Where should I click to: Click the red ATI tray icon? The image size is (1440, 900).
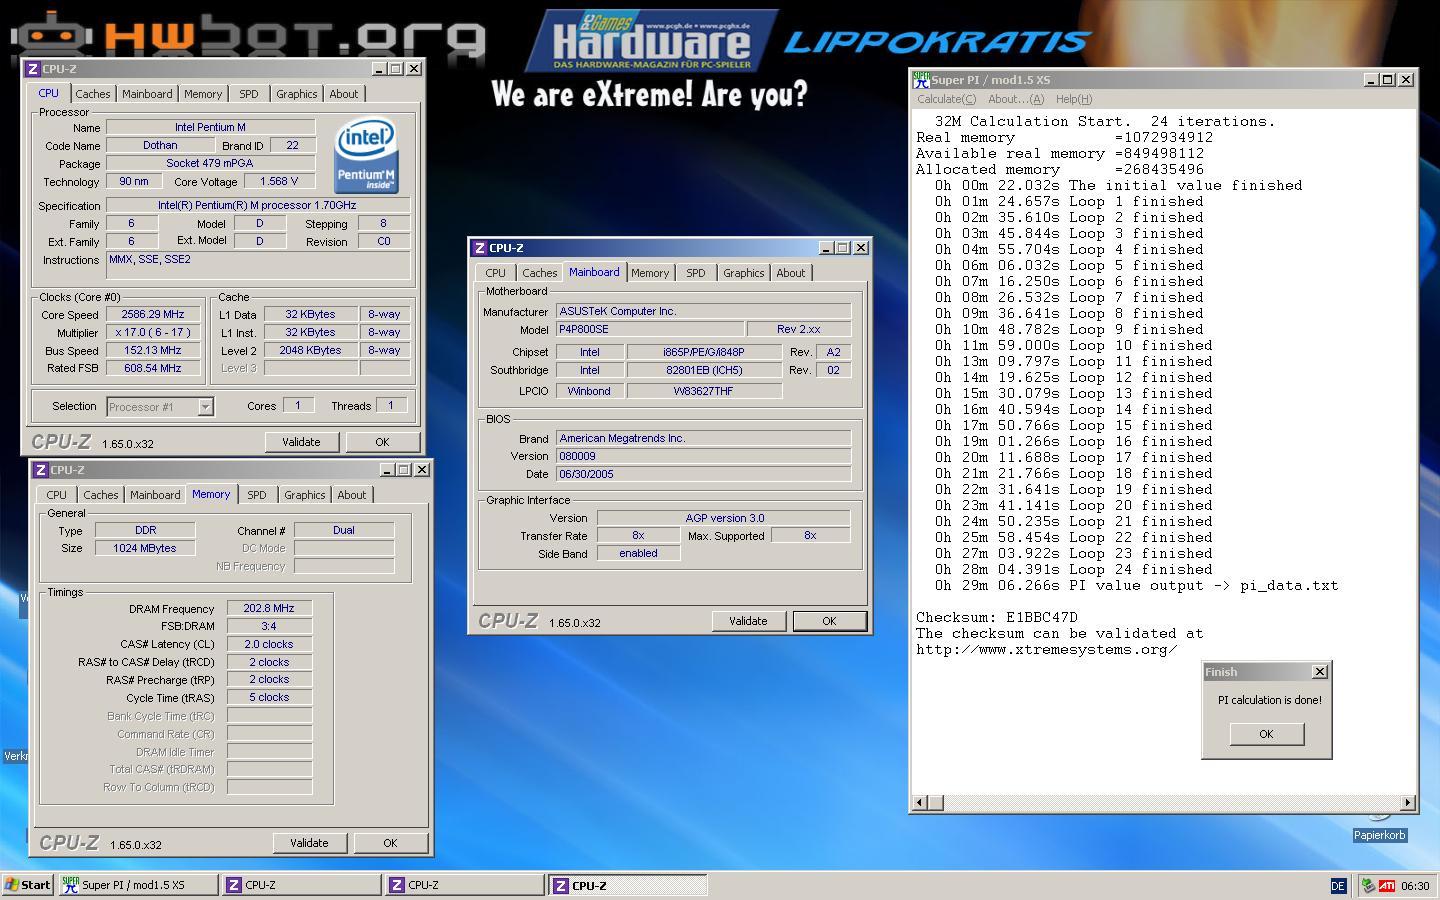(1387, 886)
